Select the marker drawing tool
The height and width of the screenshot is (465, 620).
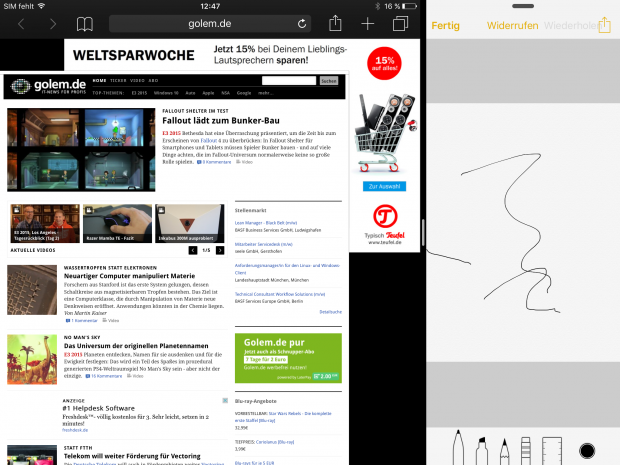pos(481,451)
